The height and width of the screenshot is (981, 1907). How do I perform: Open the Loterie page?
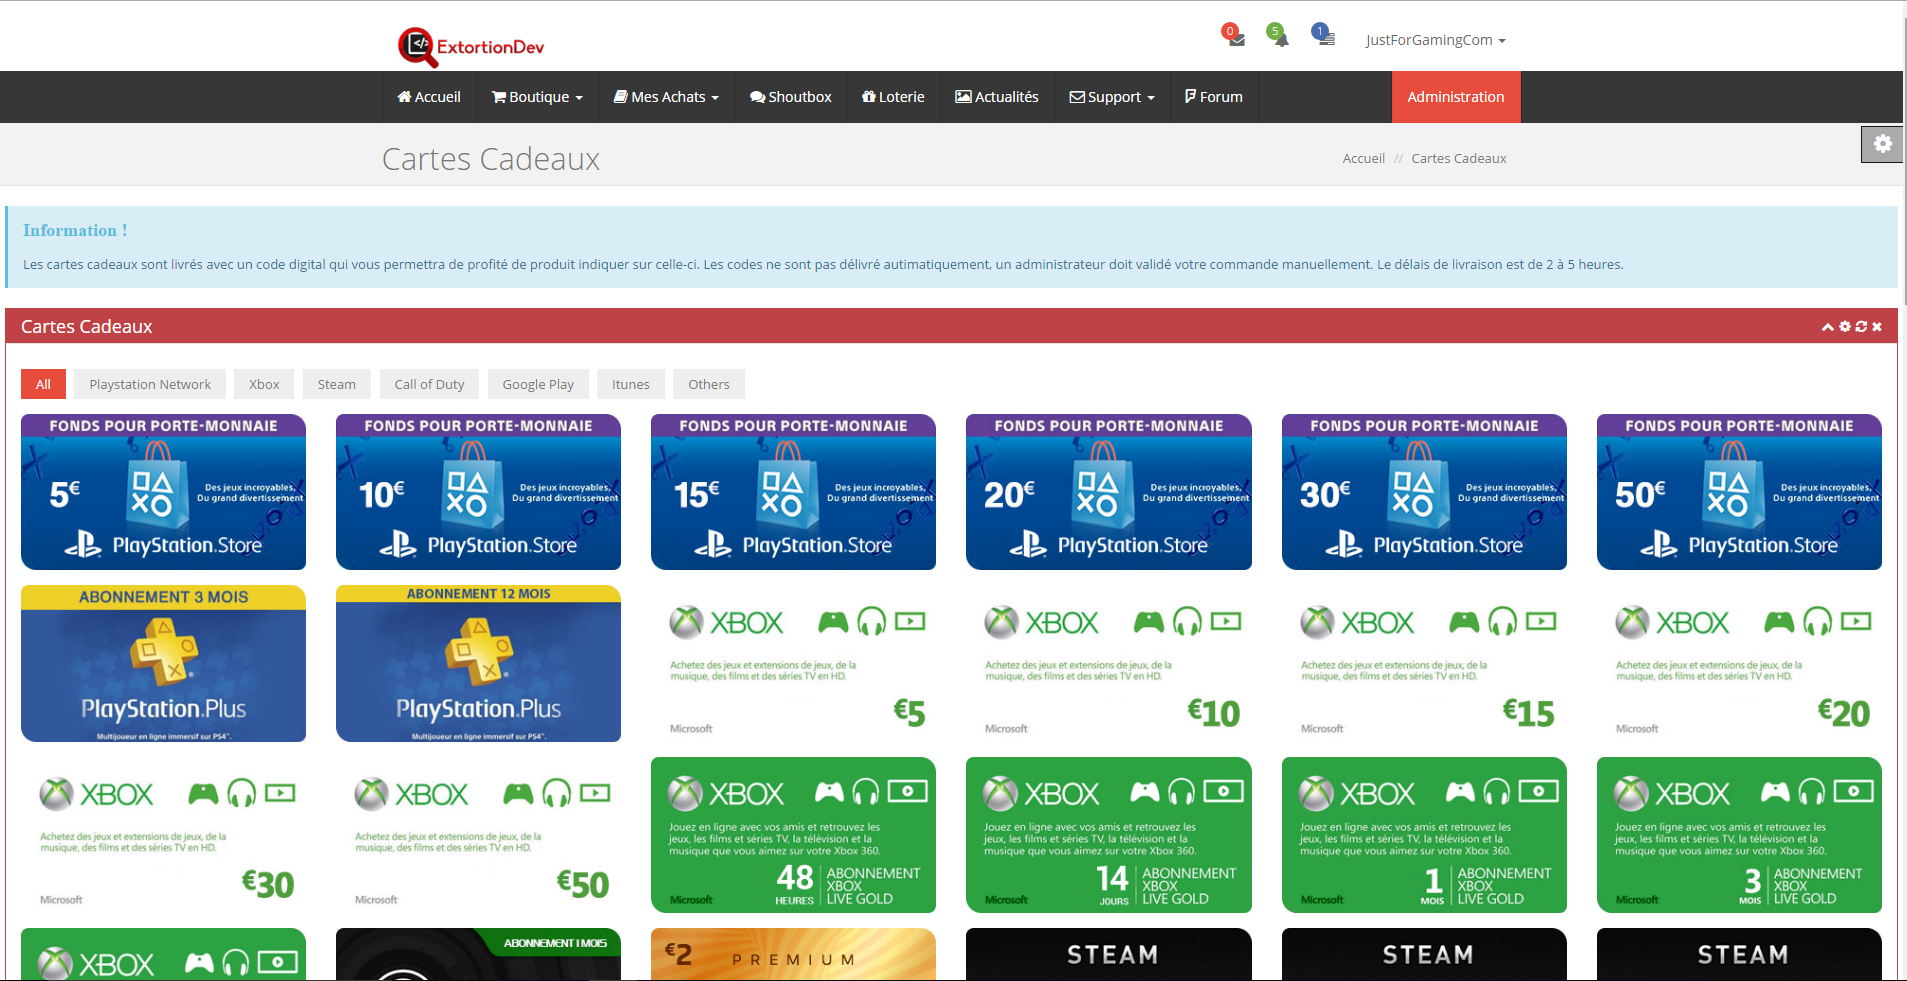[x=893, y=97]
